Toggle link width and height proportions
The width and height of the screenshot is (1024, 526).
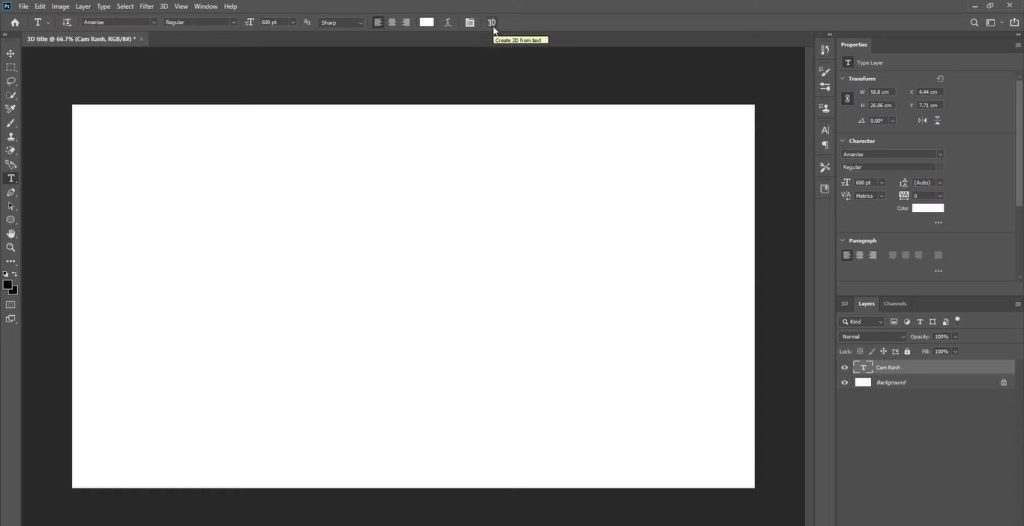coord(848,99)
